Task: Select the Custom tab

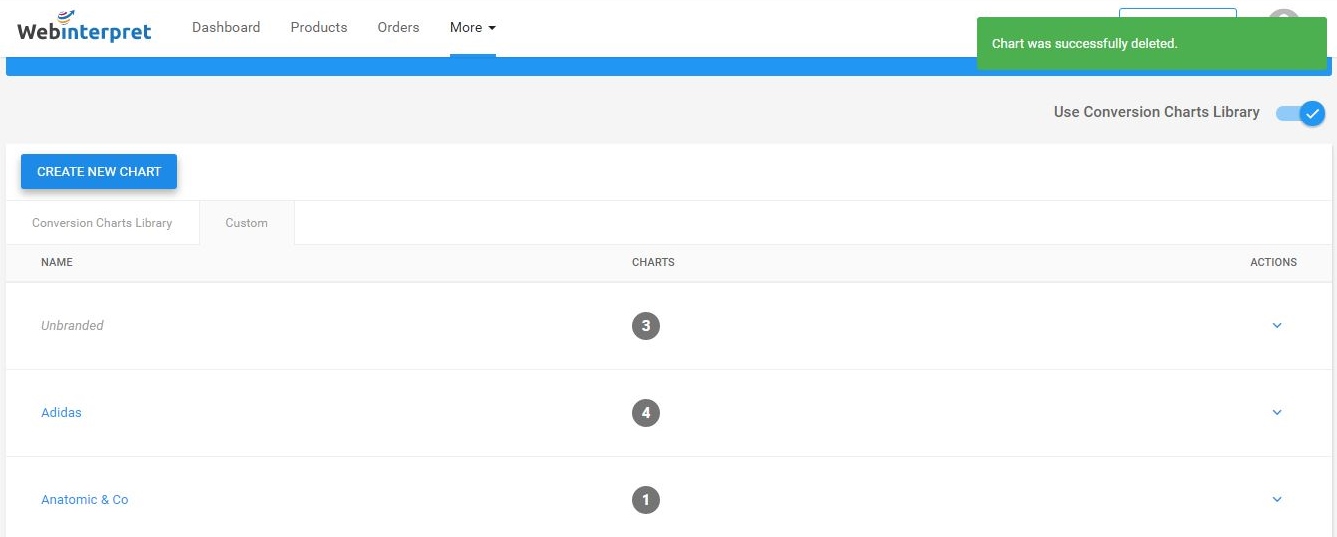Action: [x=247, y=223]
